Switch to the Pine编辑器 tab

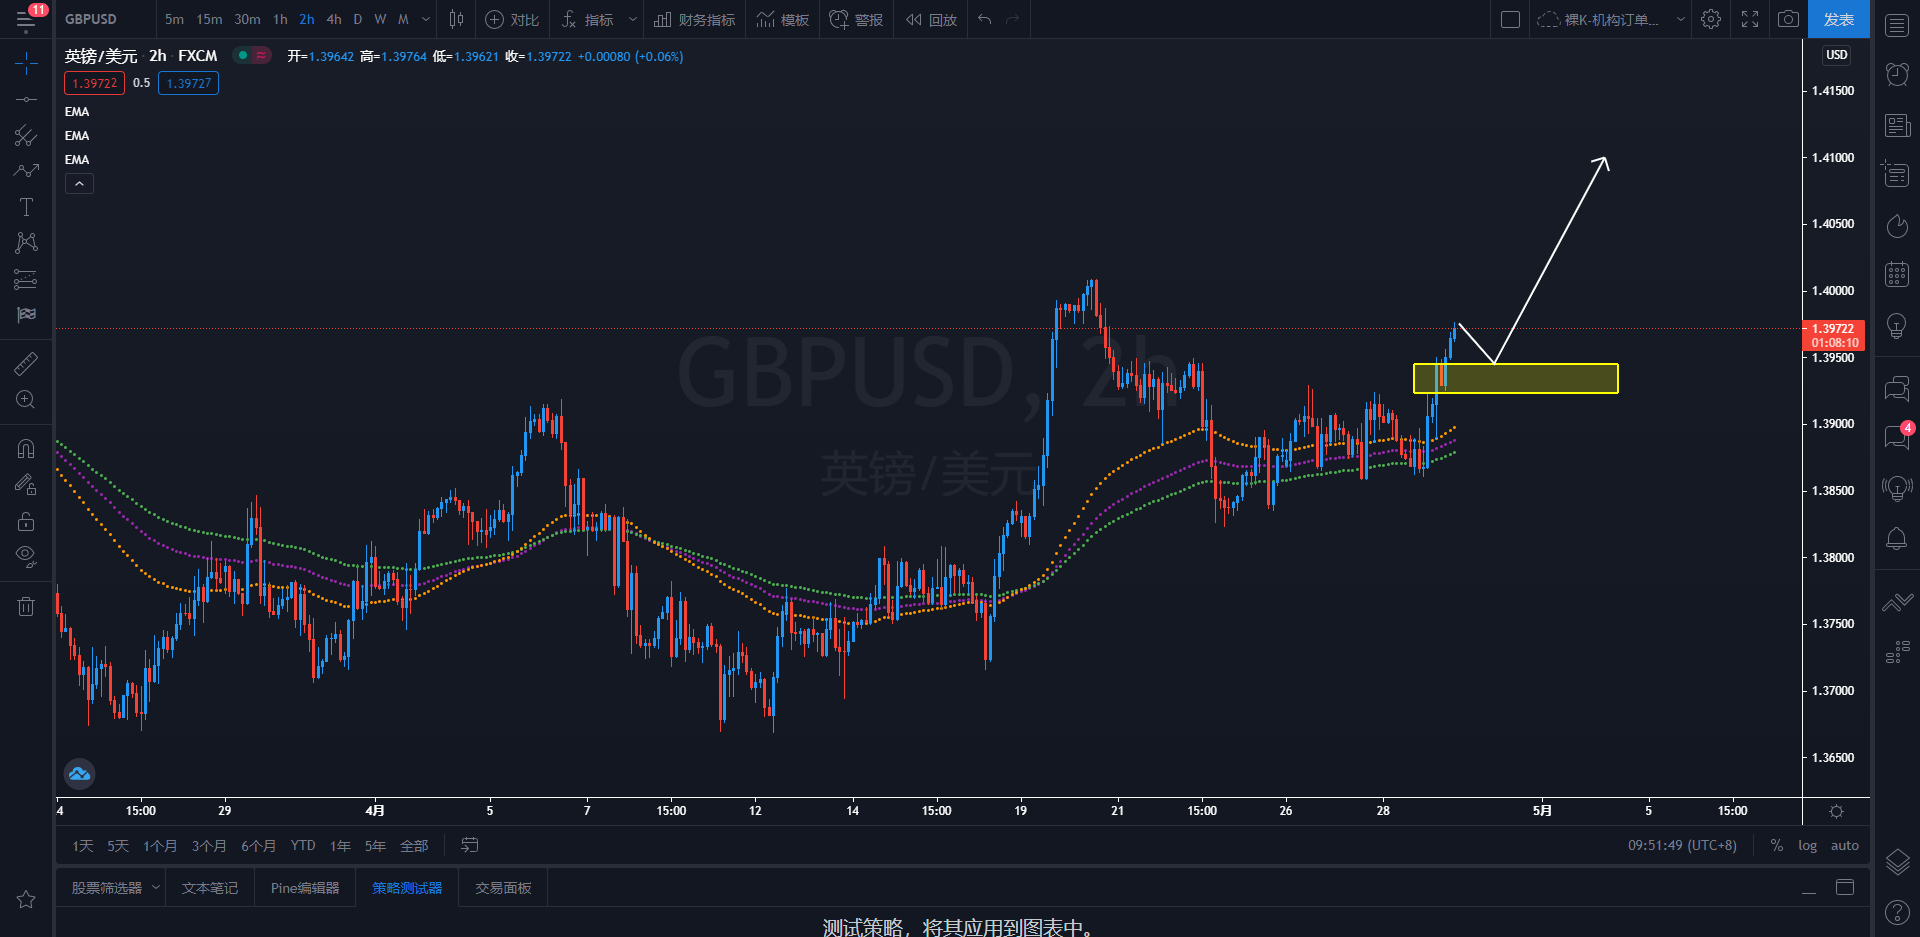coord(305,888)
